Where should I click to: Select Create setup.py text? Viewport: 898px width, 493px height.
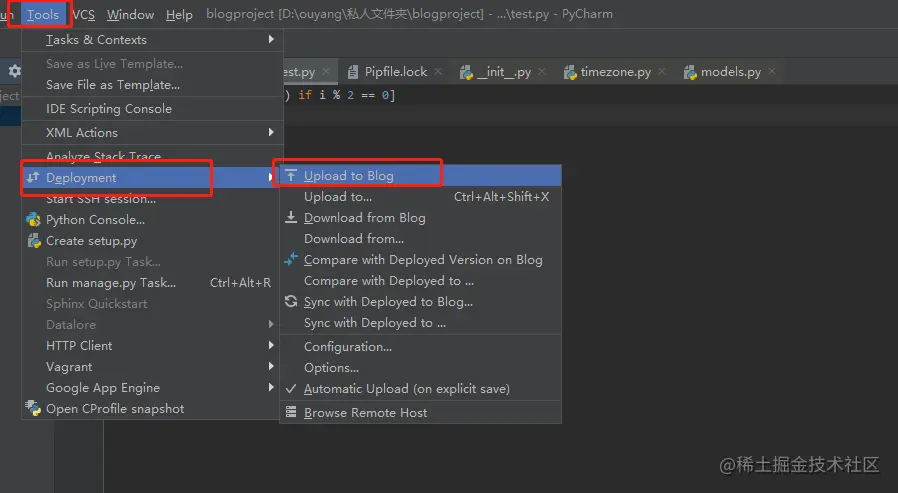click(x=92, y=240)
